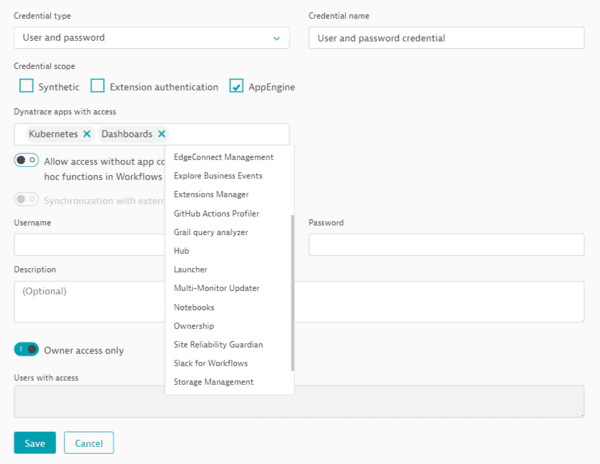This screenshot has width=600, height=464.
Task: Click the app list scrollbar
Action: pyautogui.click(x=292, y=293)
